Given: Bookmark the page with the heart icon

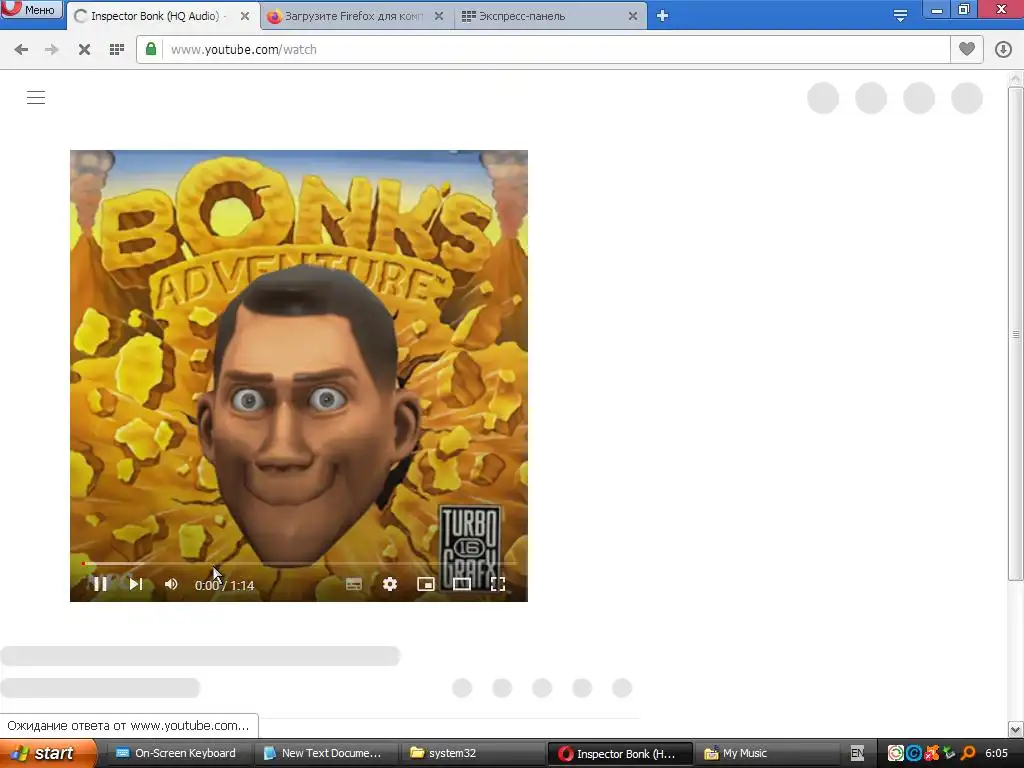Looking at the screenshot, I should (967, 49).
